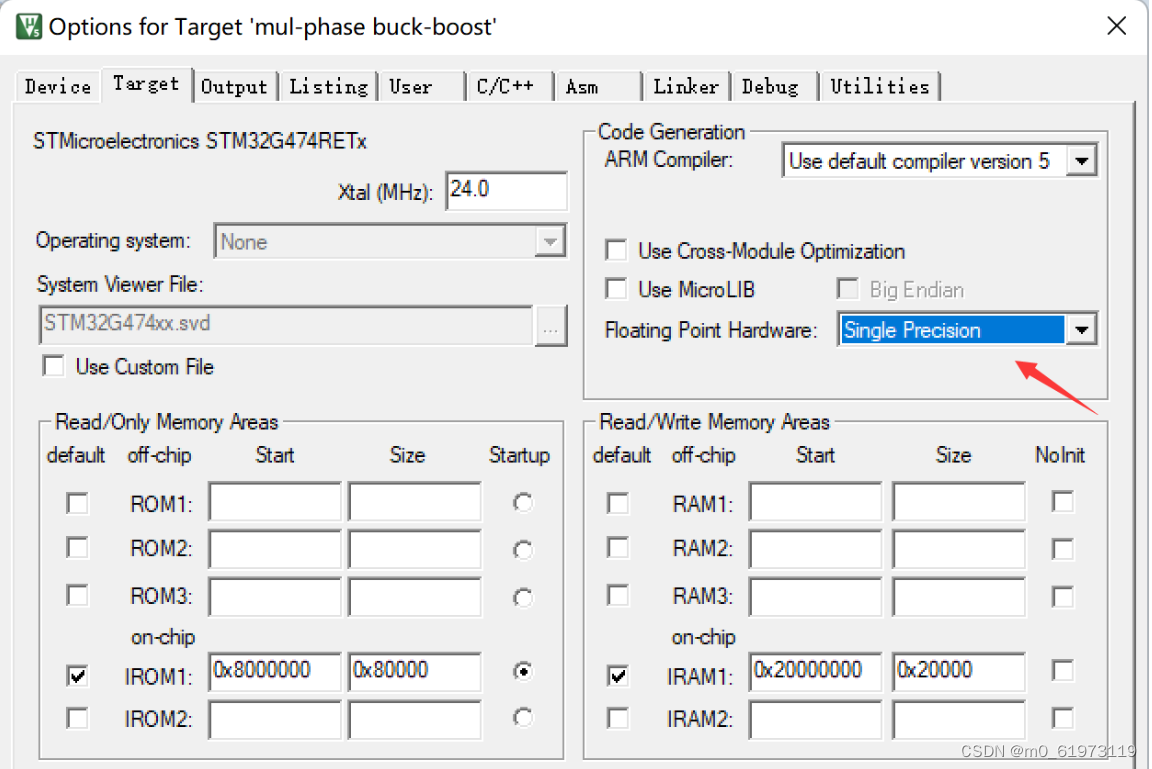The height and width of the screenshot is (769, 1152).
Task: Select ROM1 Startup radio button
Action: pyautogui.click(x=522, y=502)
